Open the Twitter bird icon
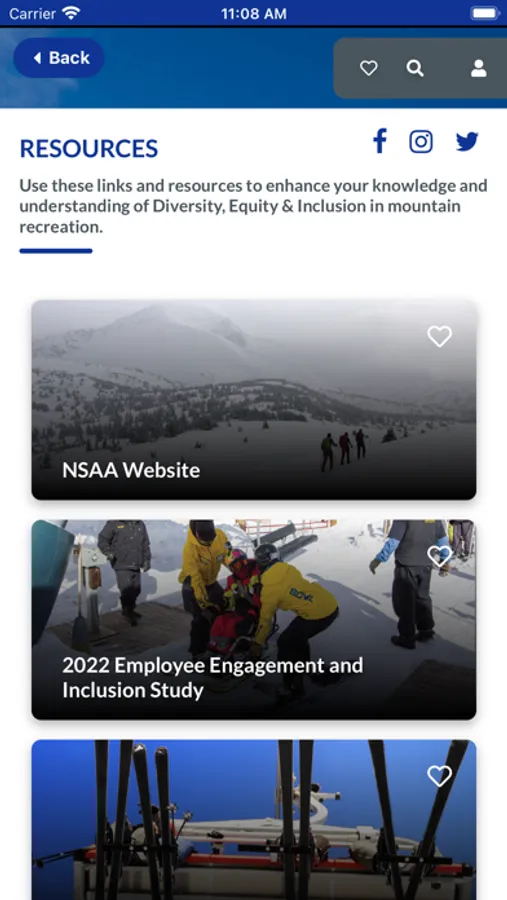Viewport: 507px width, 900px height. pyautogui.click(x=467, y=141)
